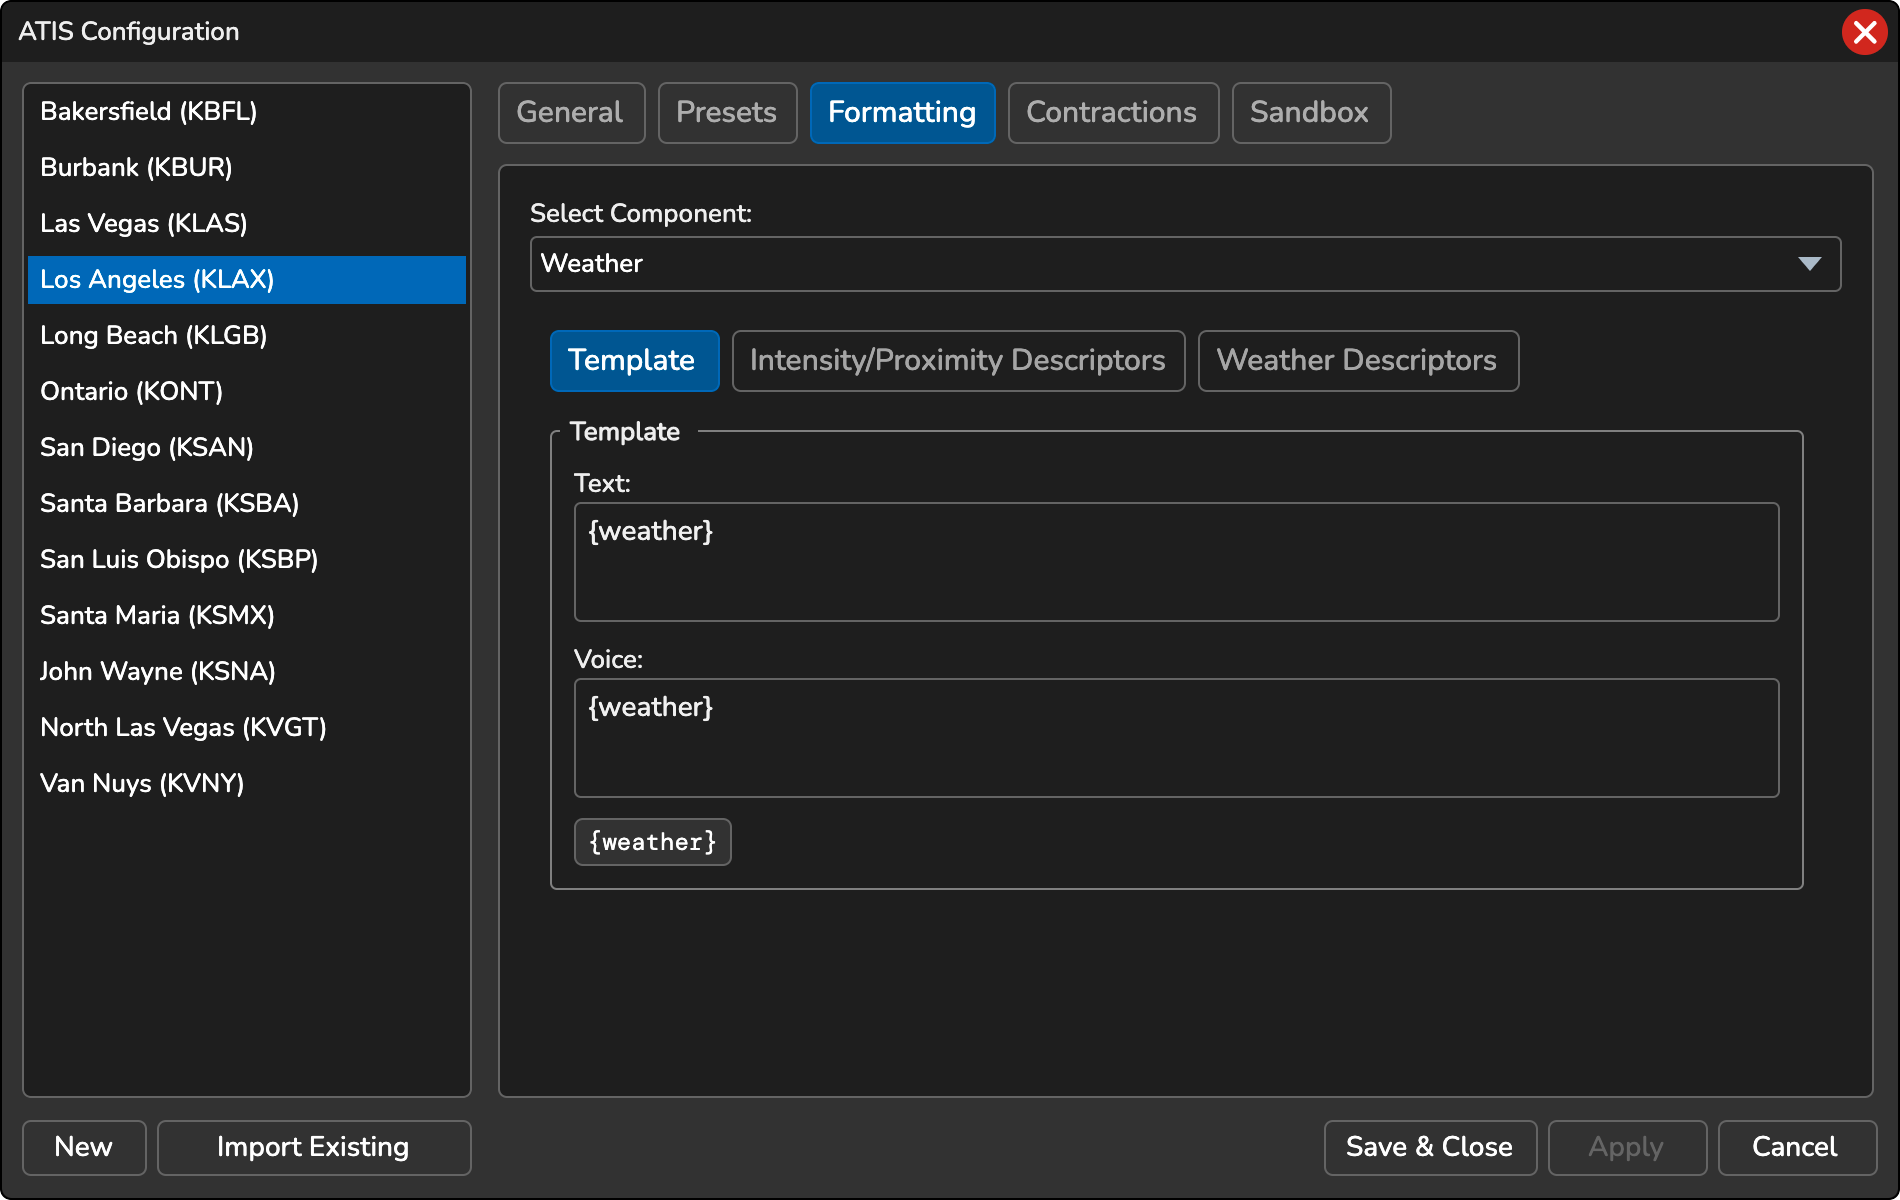Switch to Weather Descriptors sub-tab

(1357, 361)
